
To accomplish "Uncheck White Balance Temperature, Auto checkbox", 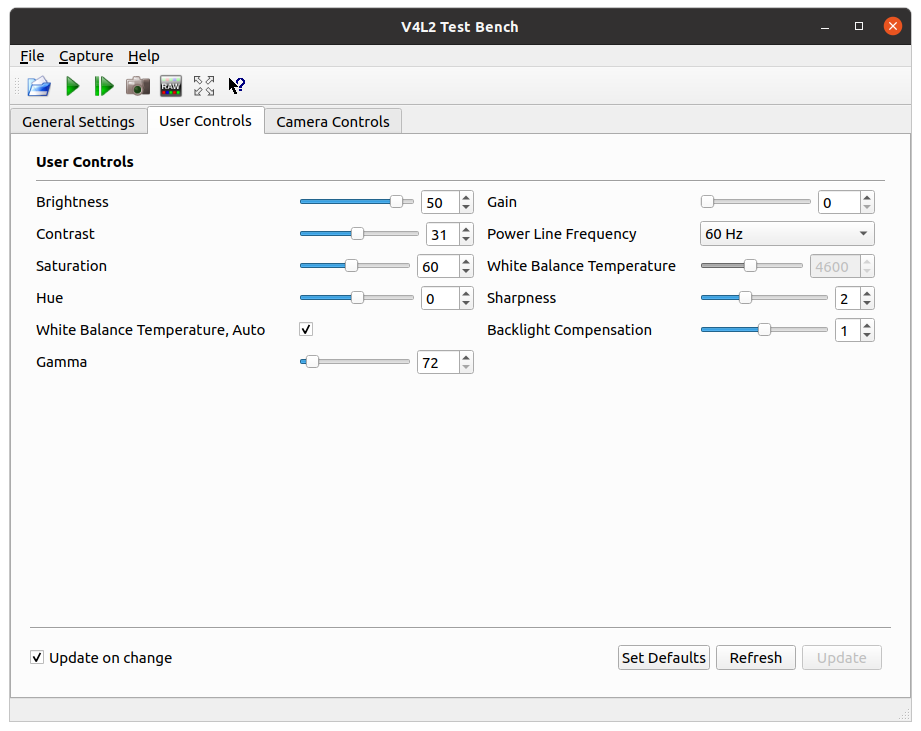I will (x=306, y=330).
